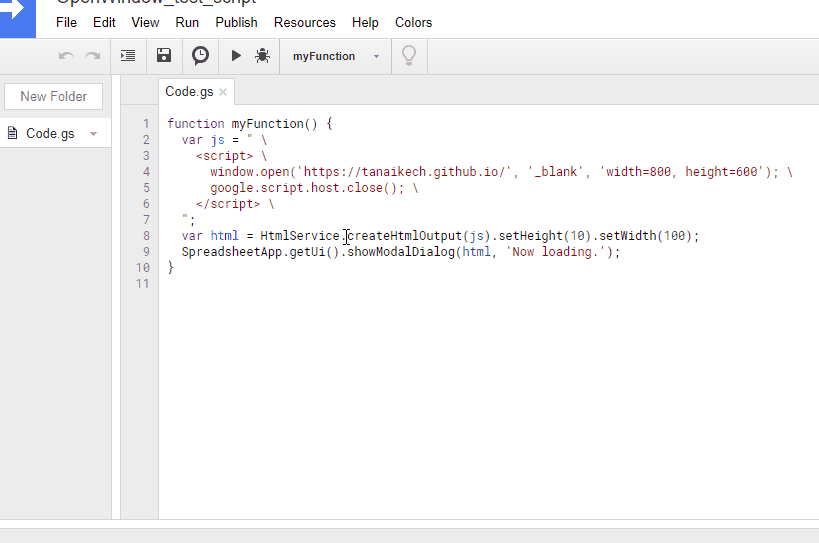The width and height of the screenshot is (819, 543).
Task: Click 'function myFunction() {' code line
Action: [x=250, y=124]
